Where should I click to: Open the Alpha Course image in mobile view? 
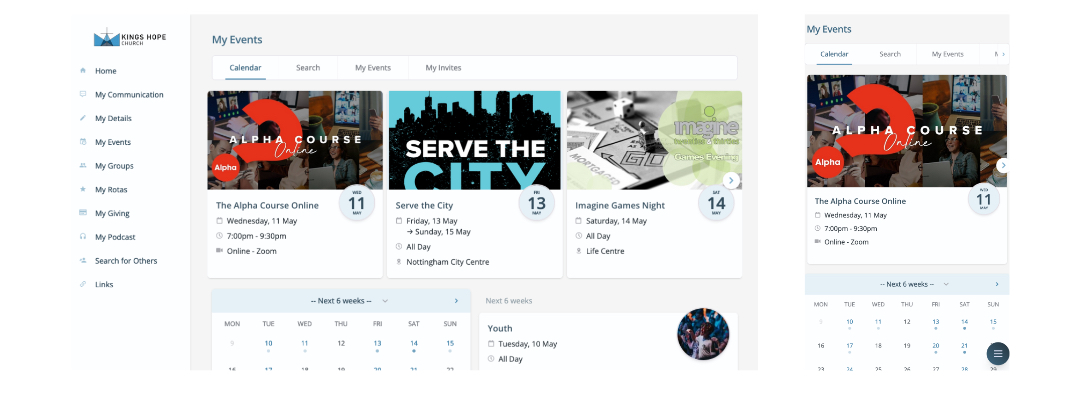tap(906, 131)
